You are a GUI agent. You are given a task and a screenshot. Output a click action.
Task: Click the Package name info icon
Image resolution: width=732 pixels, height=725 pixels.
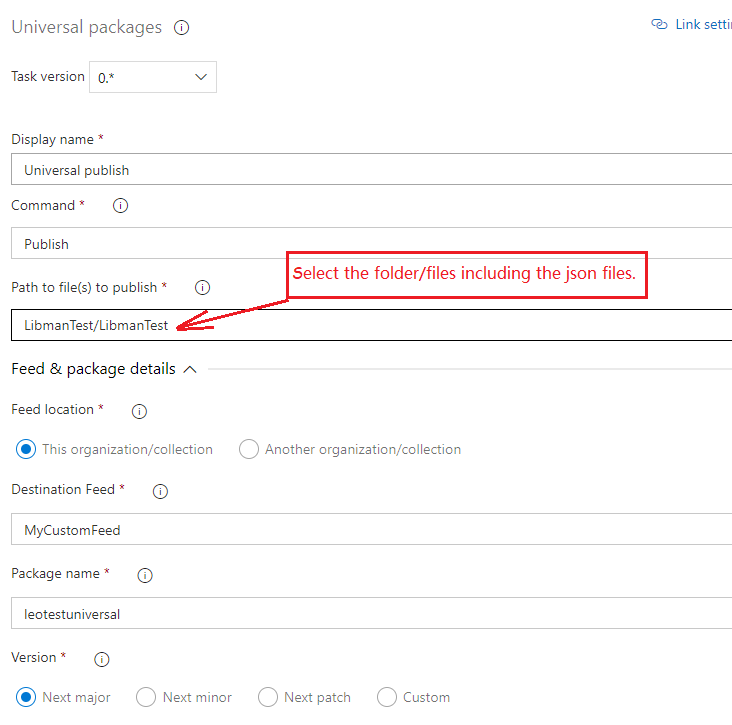(144, 575)
